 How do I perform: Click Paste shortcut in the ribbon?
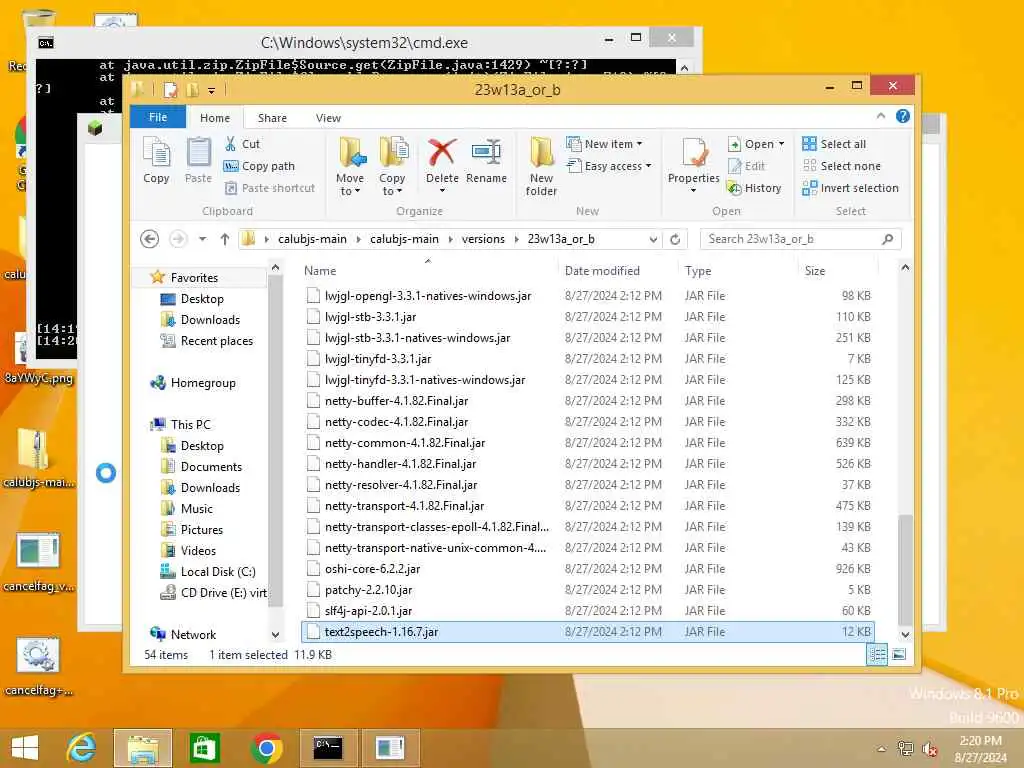point(270,188)
